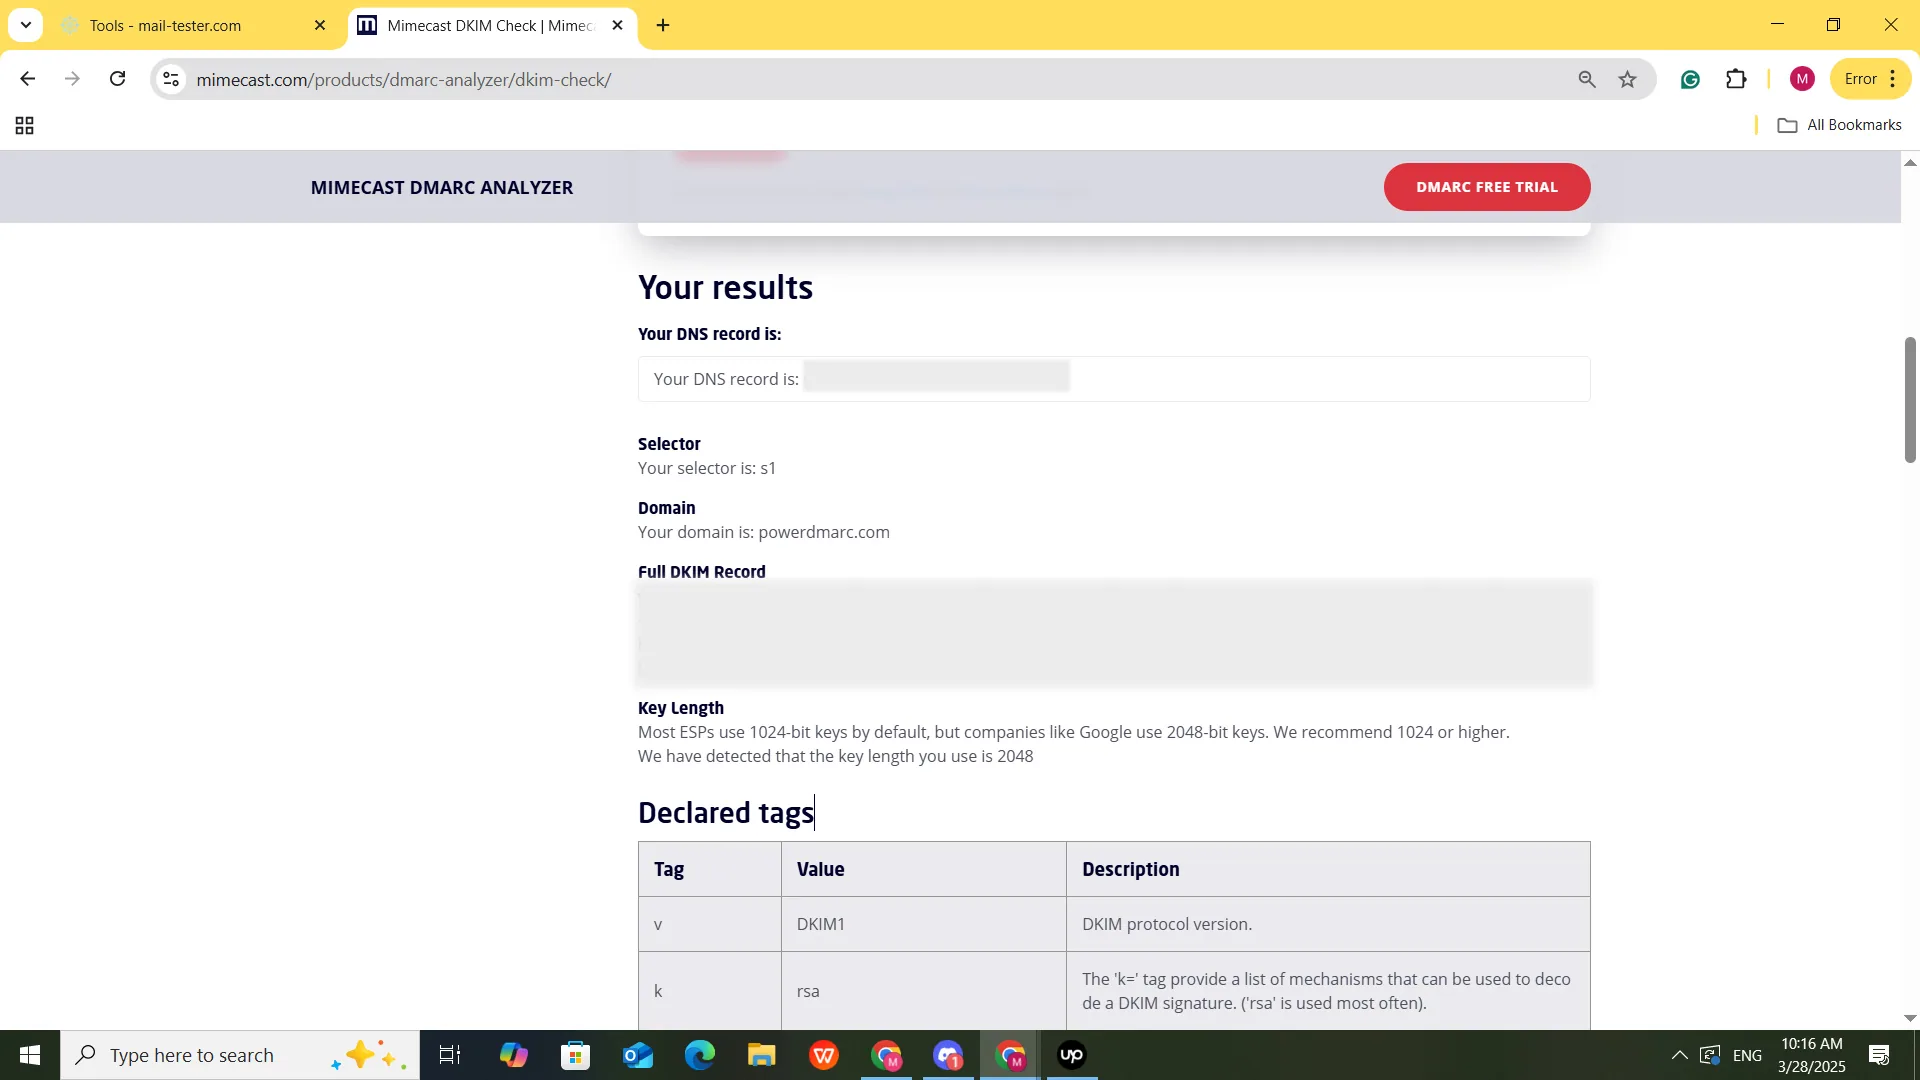The image size is (1920, 1080).
Task: Open the Grammarly extension icon
Action: click(1690, 80)
